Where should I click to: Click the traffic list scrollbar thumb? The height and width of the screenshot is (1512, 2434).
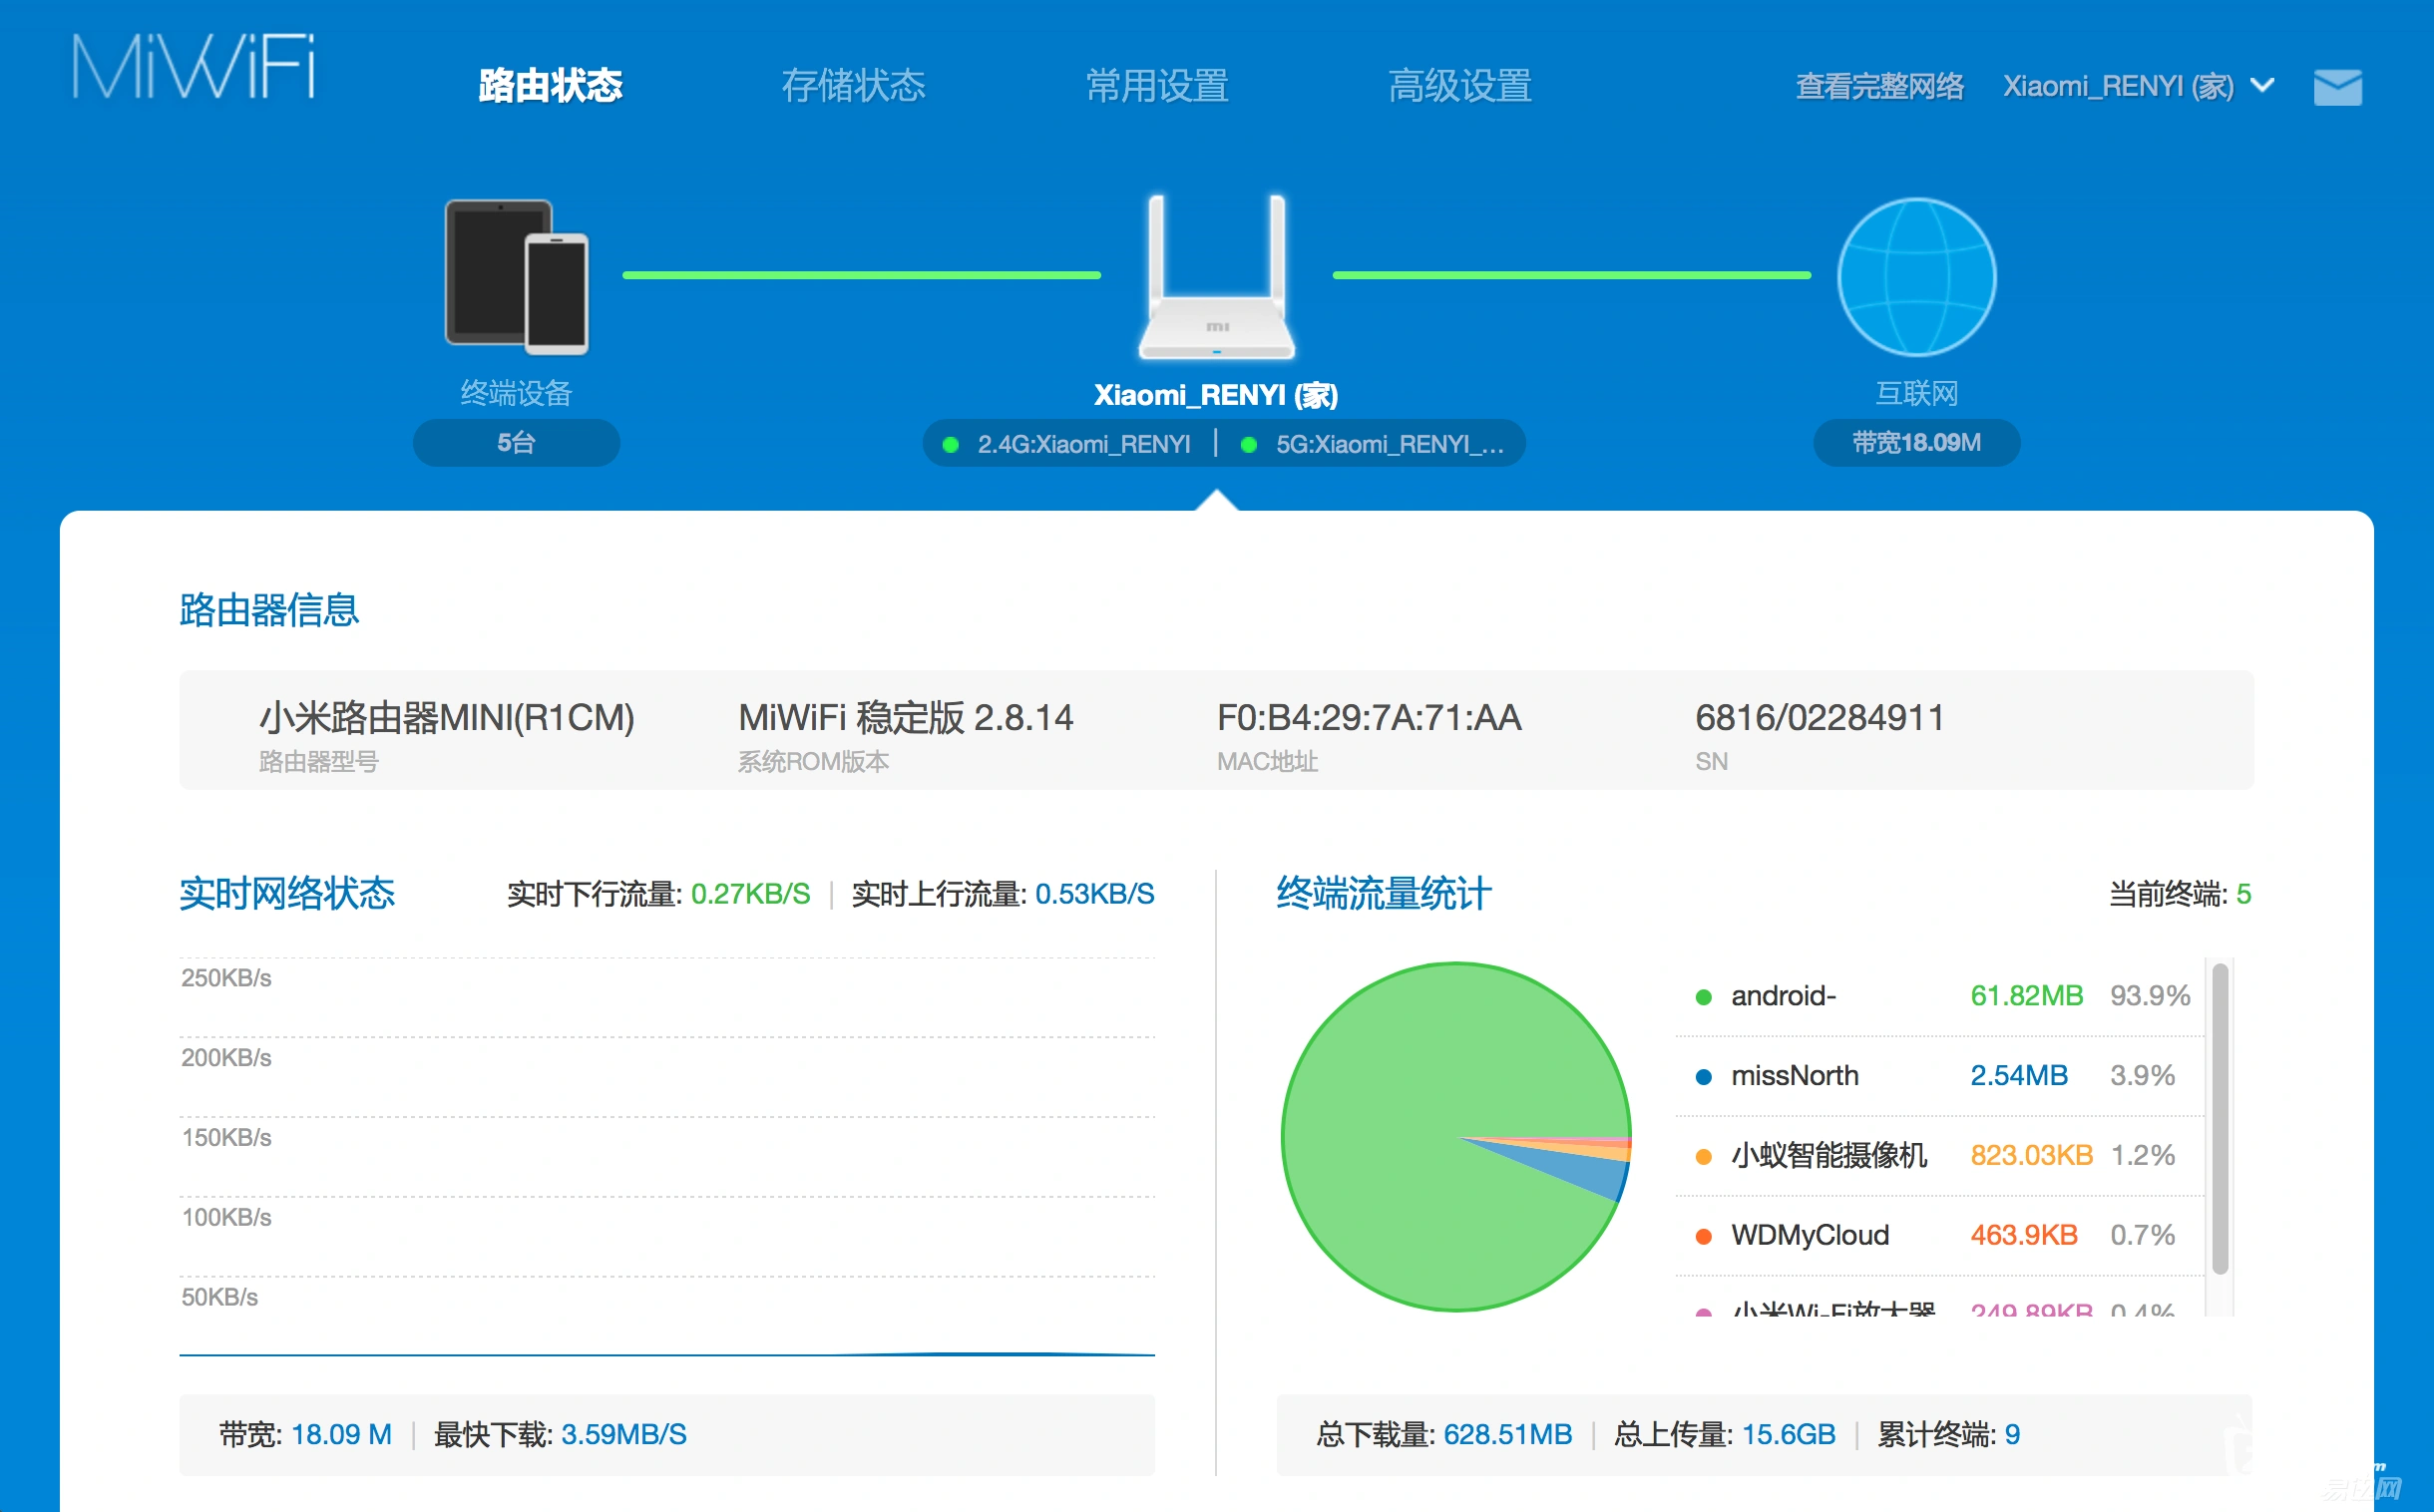coord(2220,1118)
